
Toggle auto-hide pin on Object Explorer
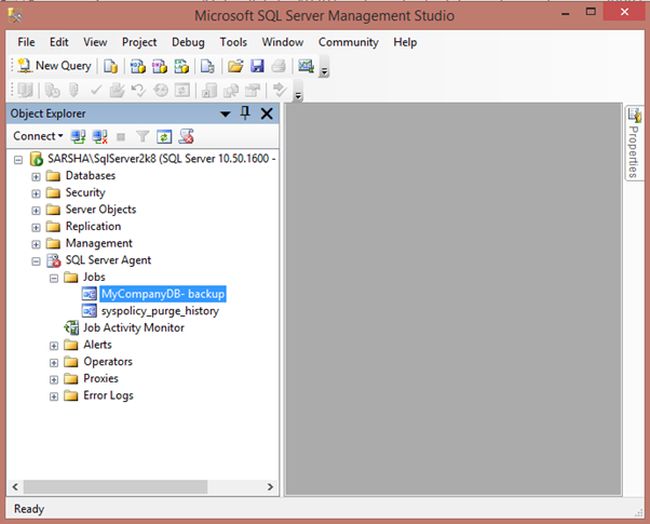245,113
